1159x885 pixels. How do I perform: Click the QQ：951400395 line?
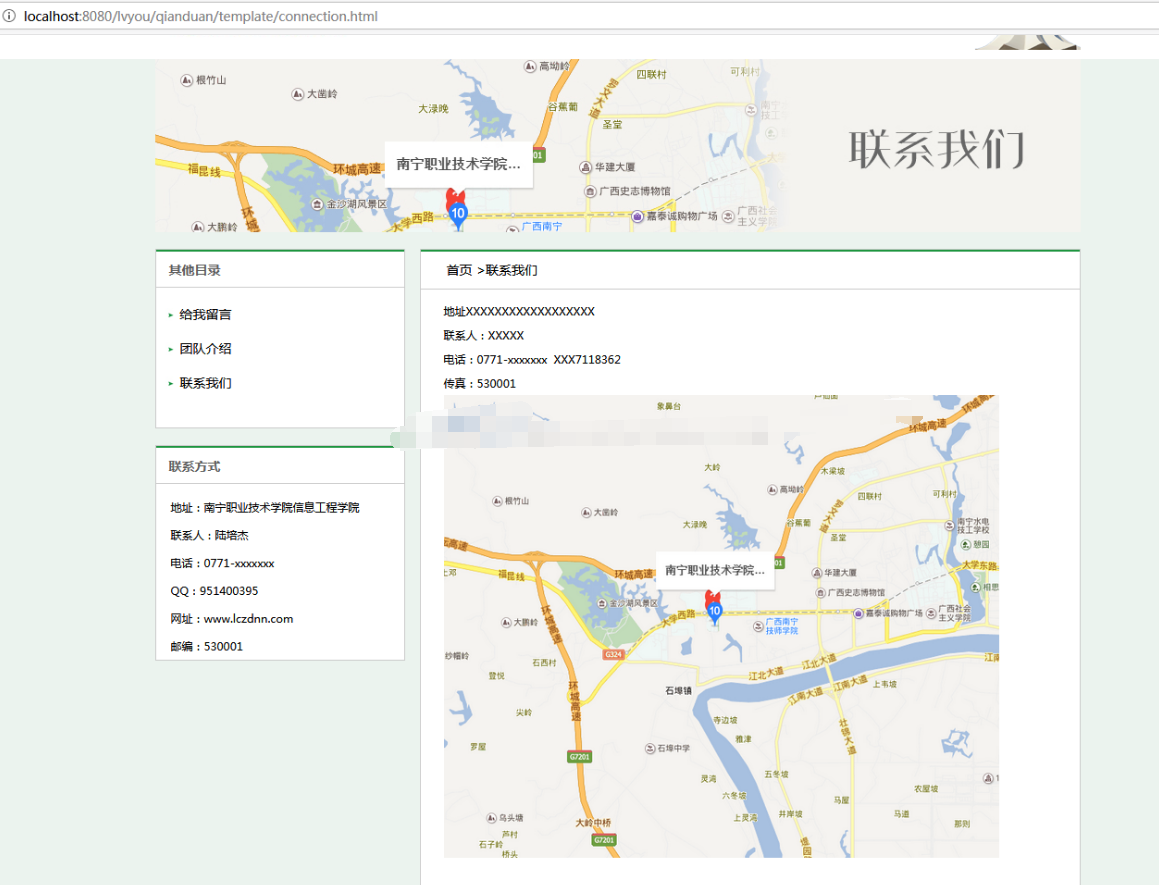(x=214, y=591)
